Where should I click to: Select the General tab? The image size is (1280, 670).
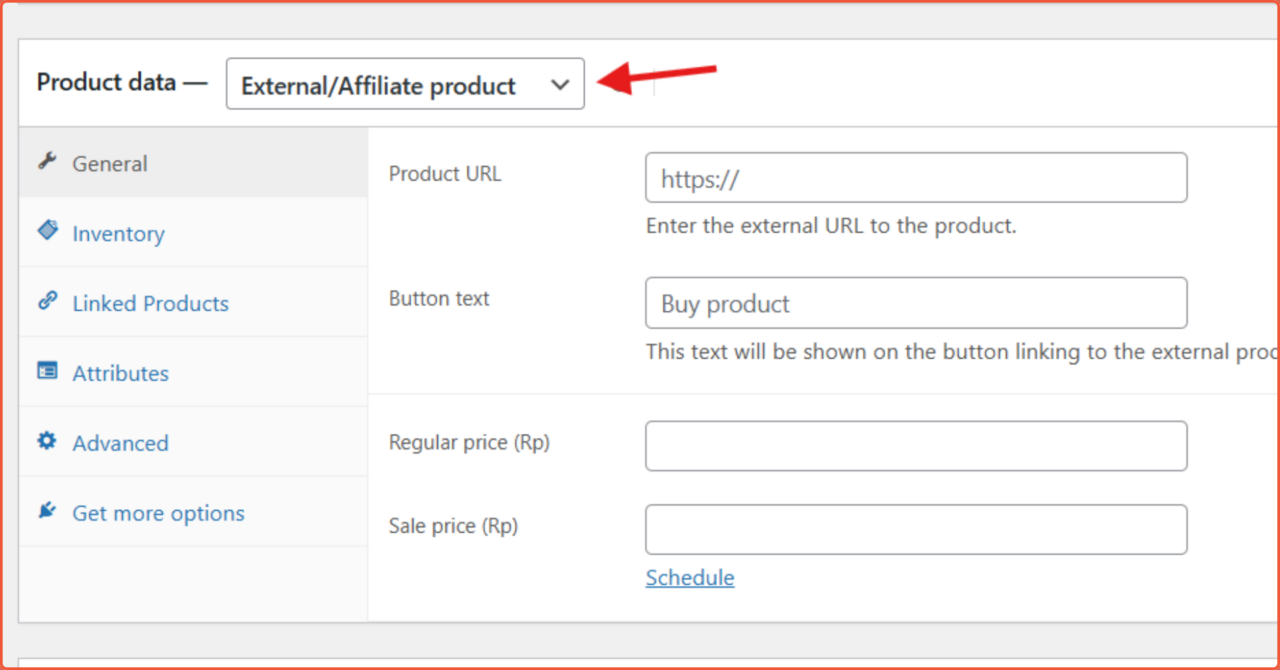[x=109, y=163]
